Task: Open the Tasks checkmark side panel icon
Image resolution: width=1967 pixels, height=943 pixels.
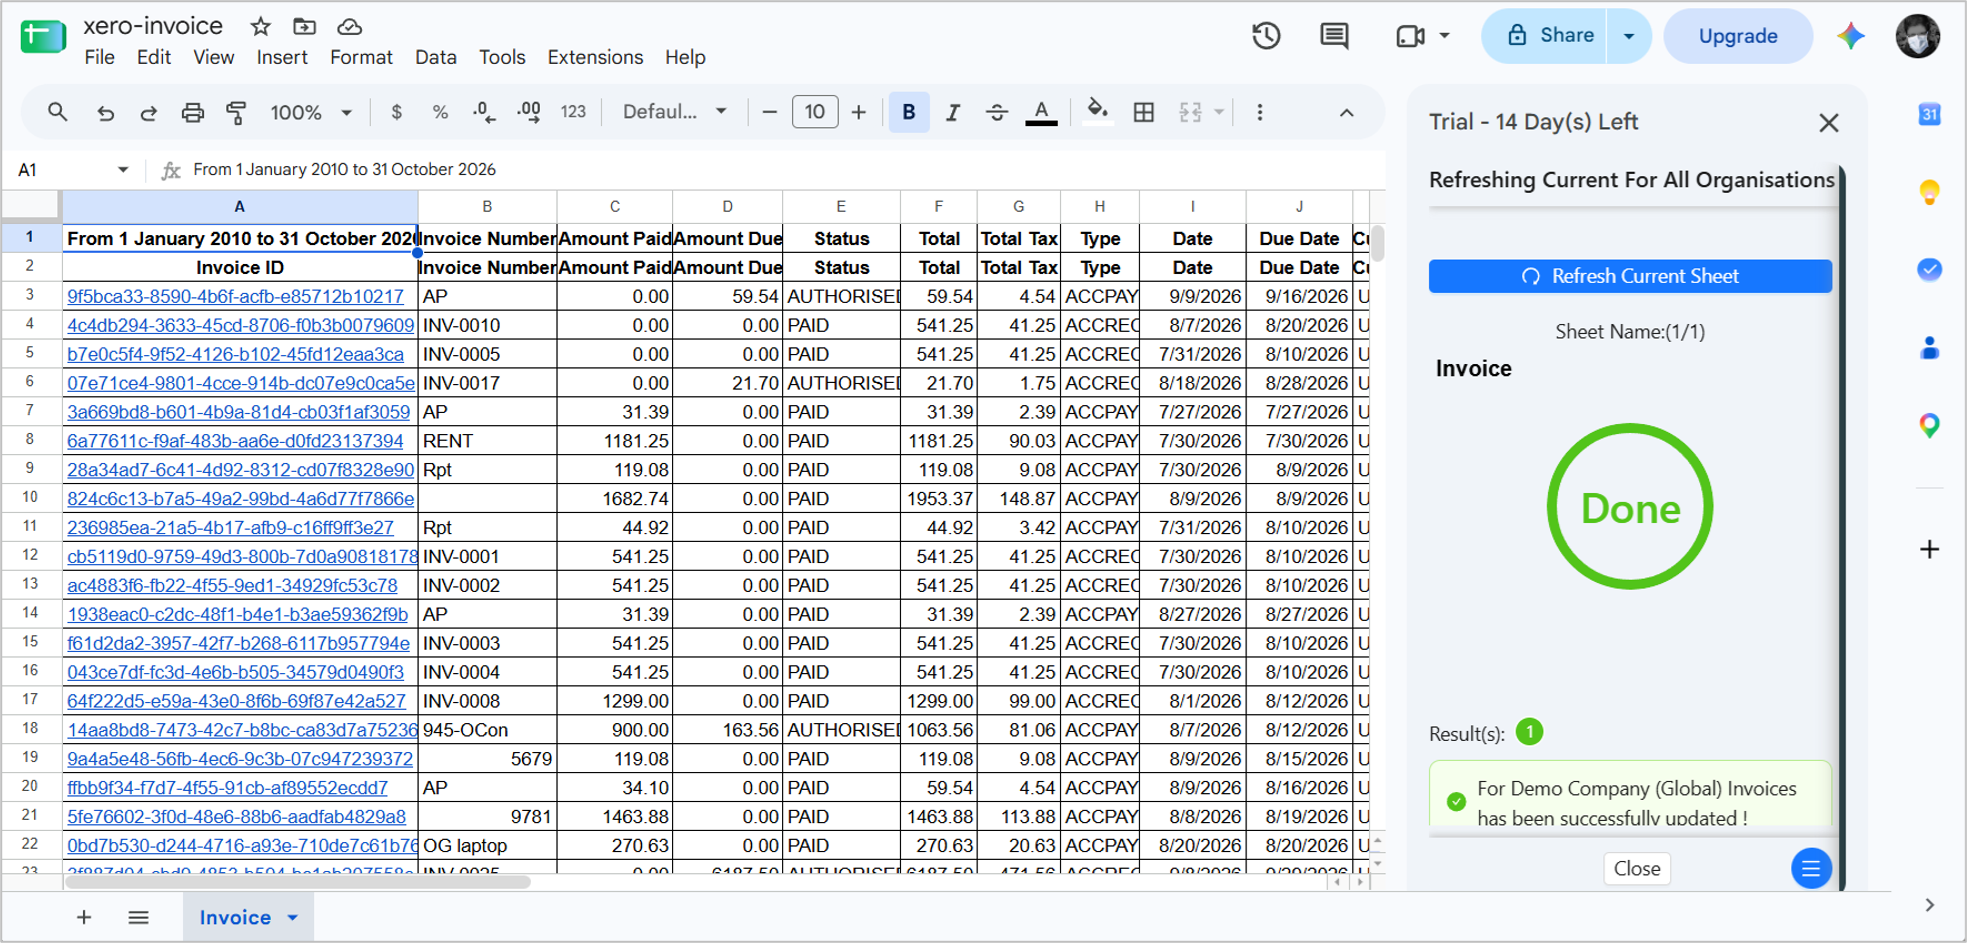Action: pyautogui.click(x=1929, y=270)
